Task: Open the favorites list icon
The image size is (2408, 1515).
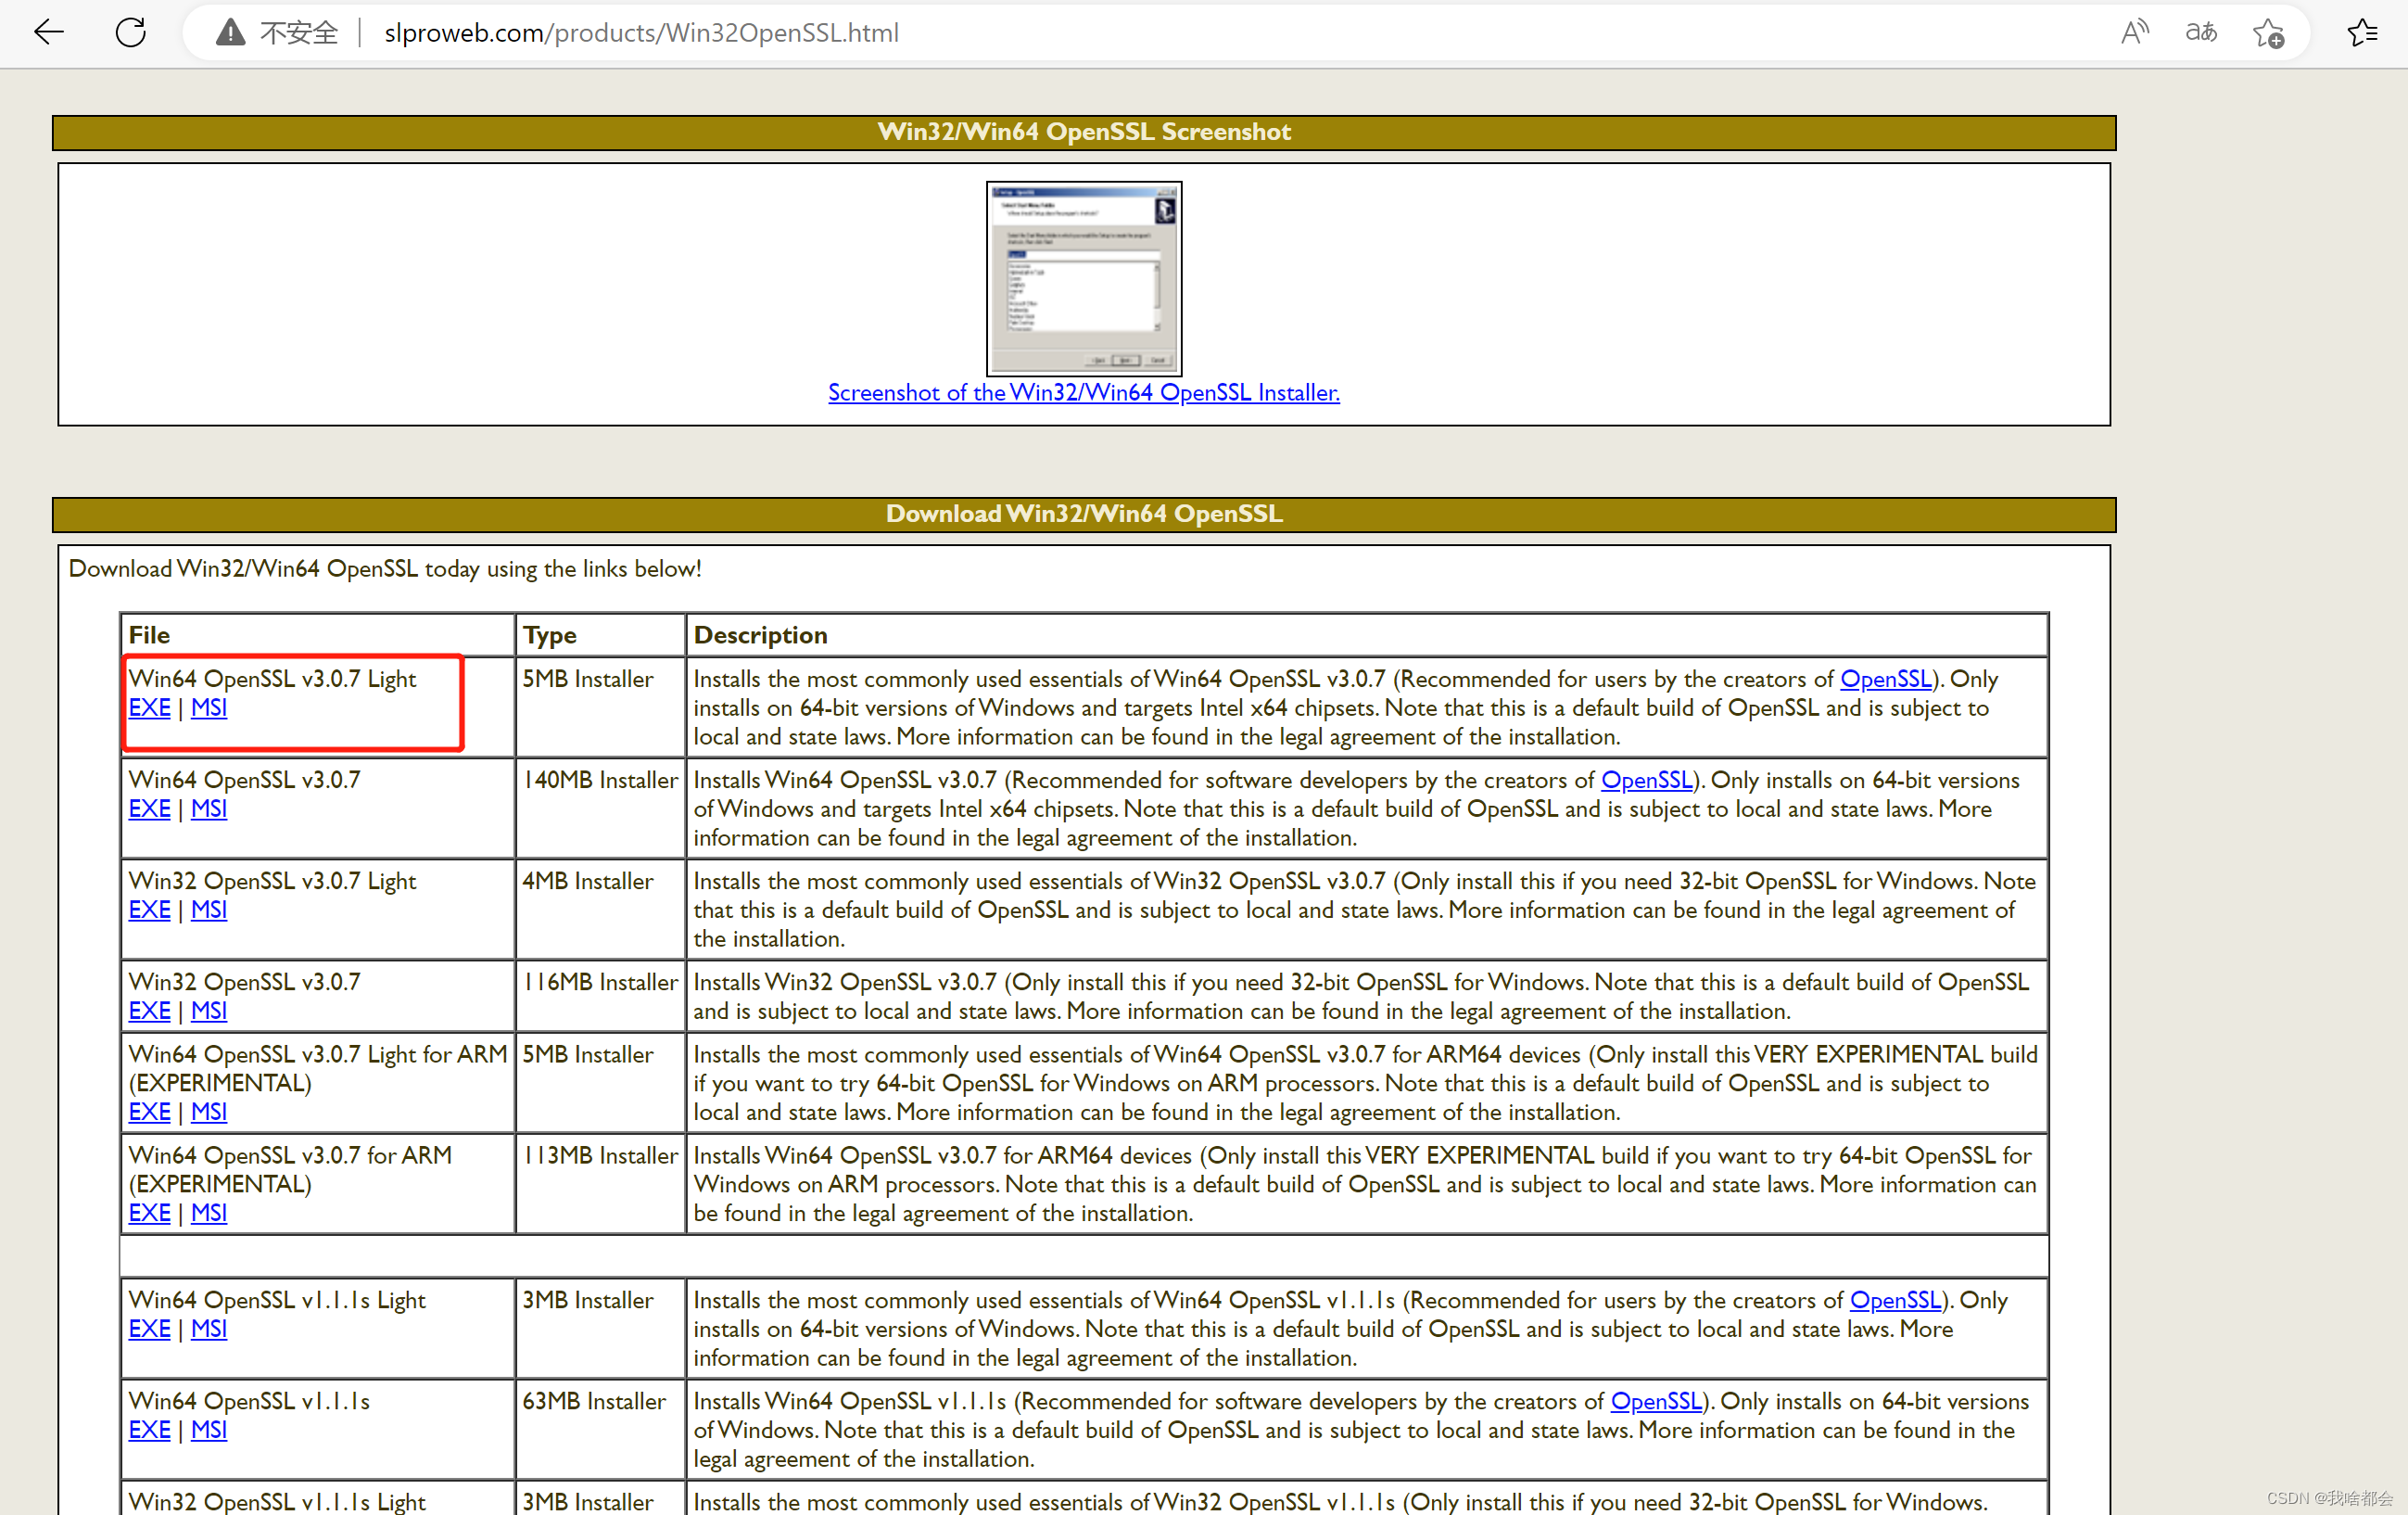Action: [x=2362, y=33]
